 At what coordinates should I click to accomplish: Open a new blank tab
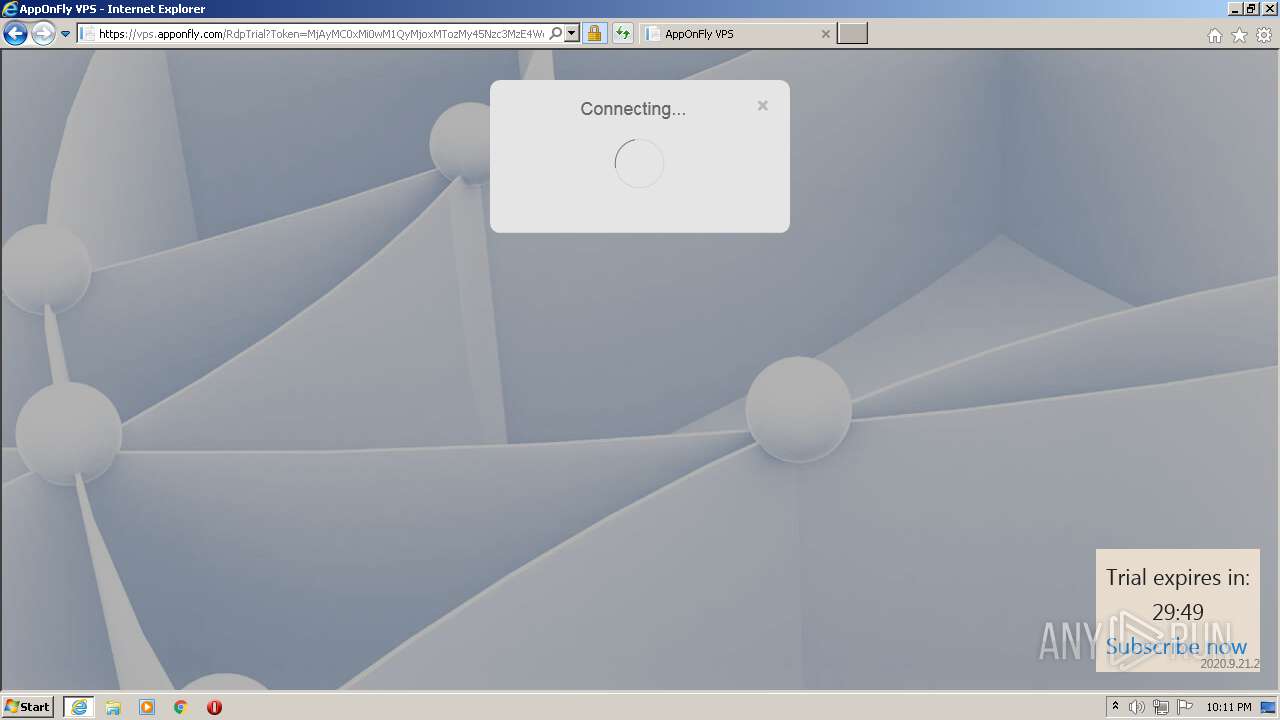852,34
